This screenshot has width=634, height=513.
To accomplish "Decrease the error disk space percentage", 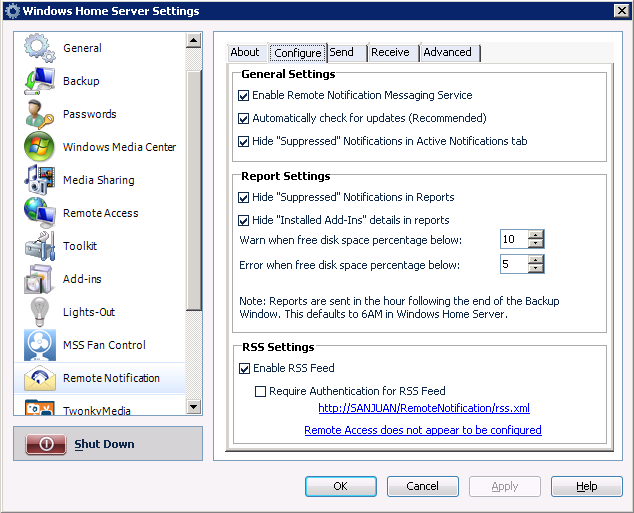I will (x=536, y=268).
